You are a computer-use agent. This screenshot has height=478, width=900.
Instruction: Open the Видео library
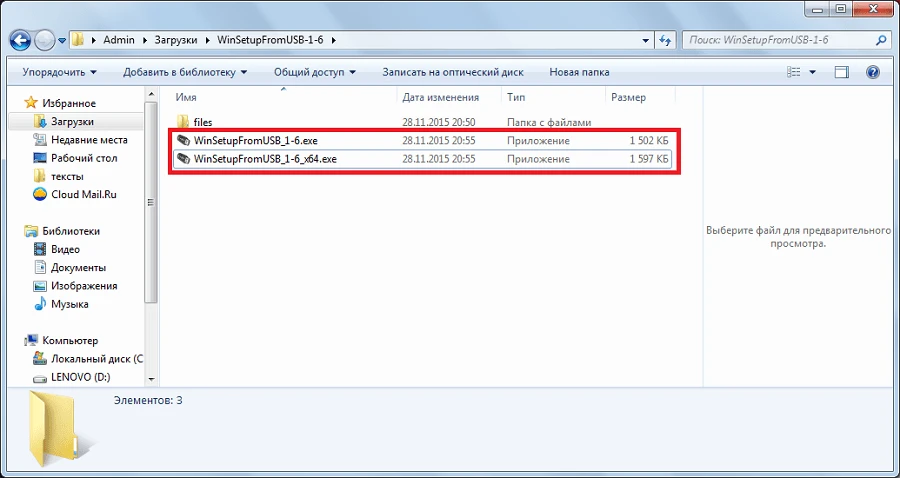(x=65, y=250)
